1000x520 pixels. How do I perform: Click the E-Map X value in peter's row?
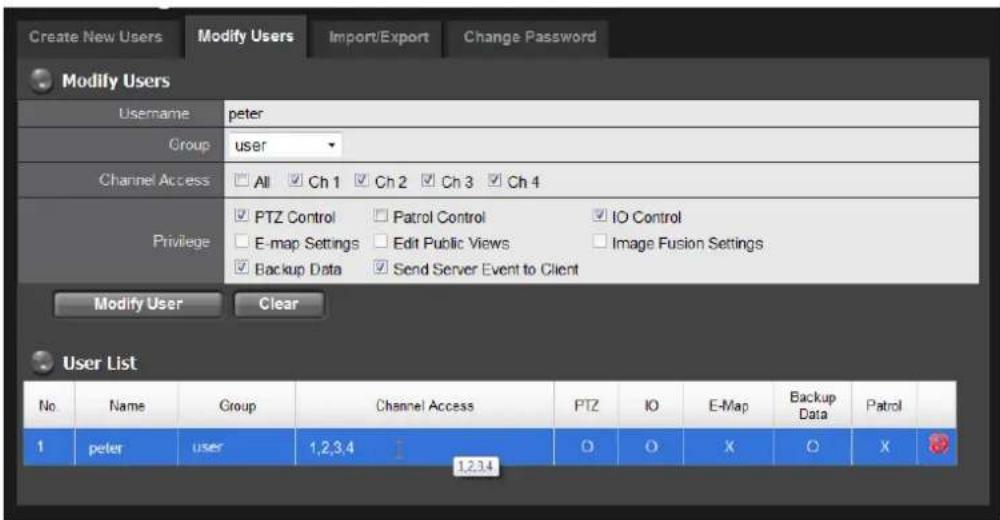click(728, 447)
